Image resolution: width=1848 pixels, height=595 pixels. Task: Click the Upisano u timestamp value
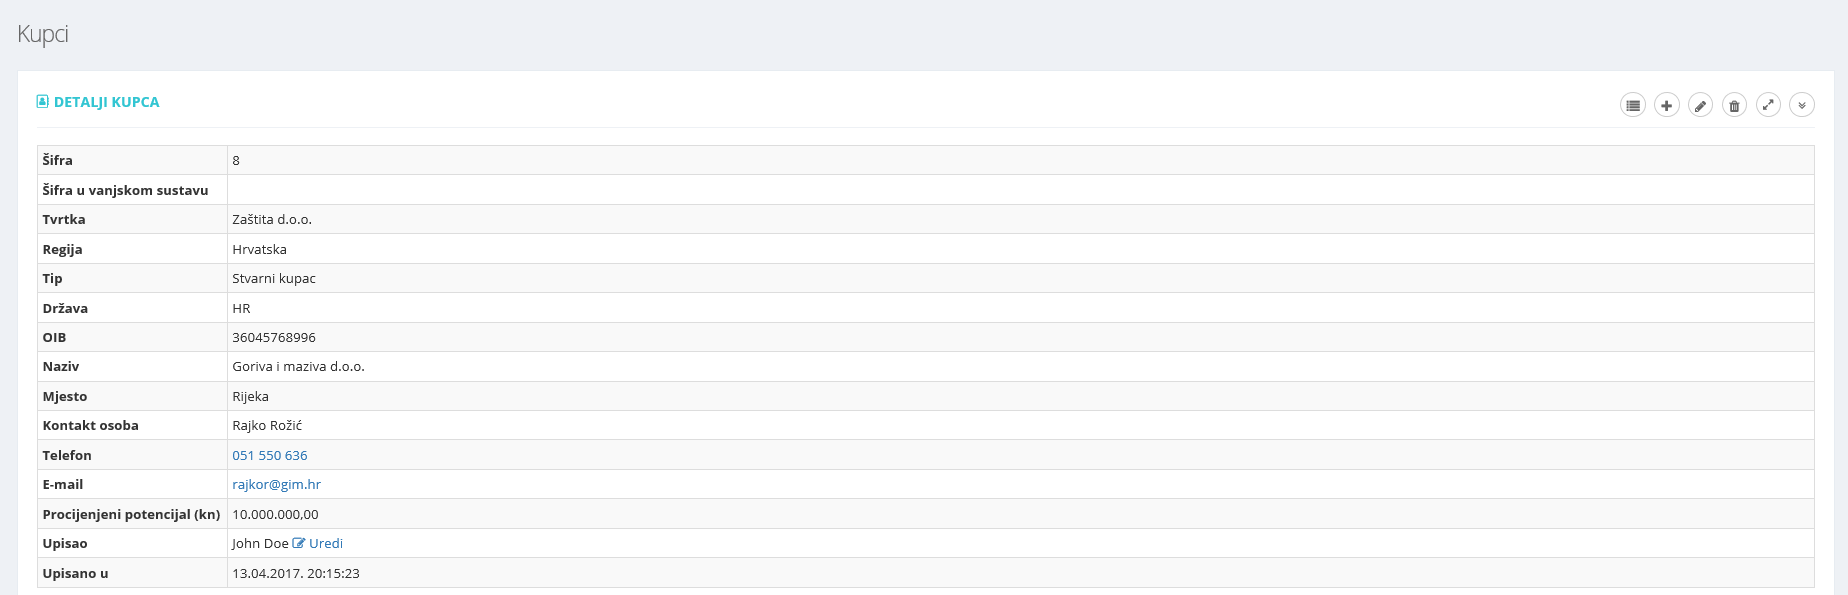[296, 573]
